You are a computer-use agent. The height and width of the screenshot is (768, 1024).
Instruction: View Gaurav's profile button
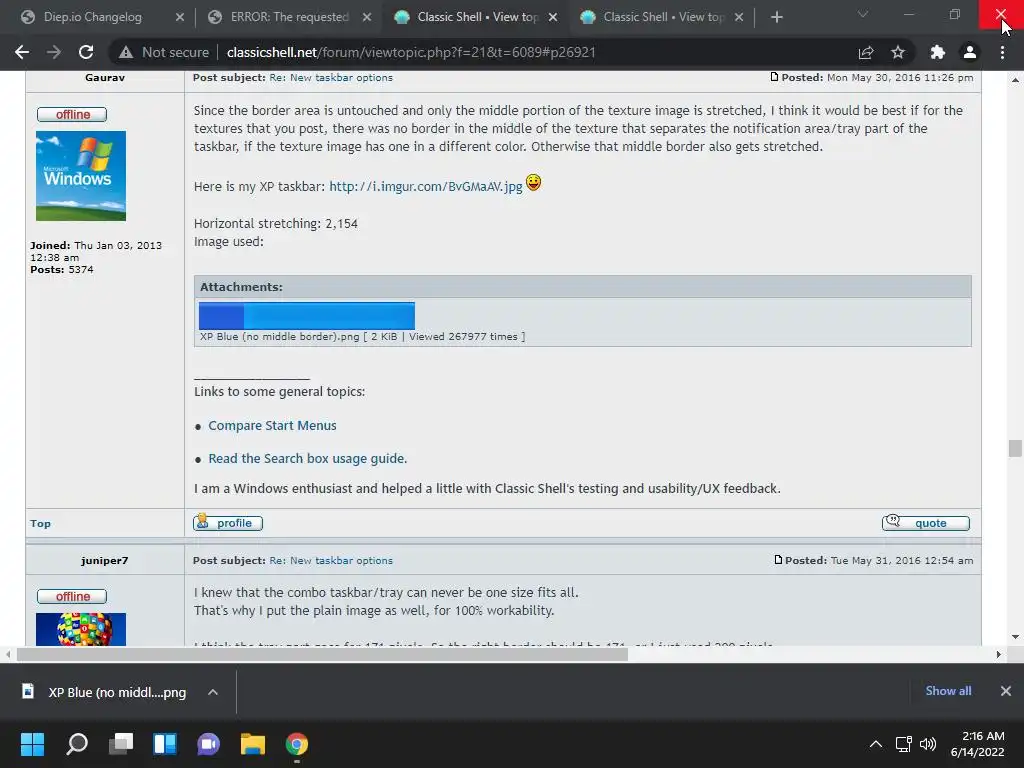click(228, 522)
